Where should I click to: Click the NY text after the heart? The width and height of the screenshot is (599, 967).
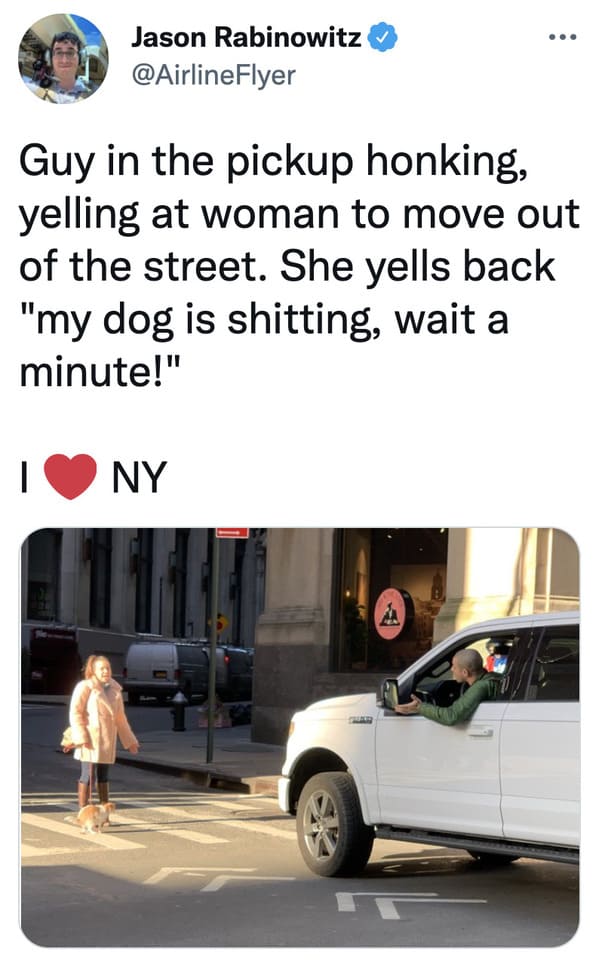(139, 477)
